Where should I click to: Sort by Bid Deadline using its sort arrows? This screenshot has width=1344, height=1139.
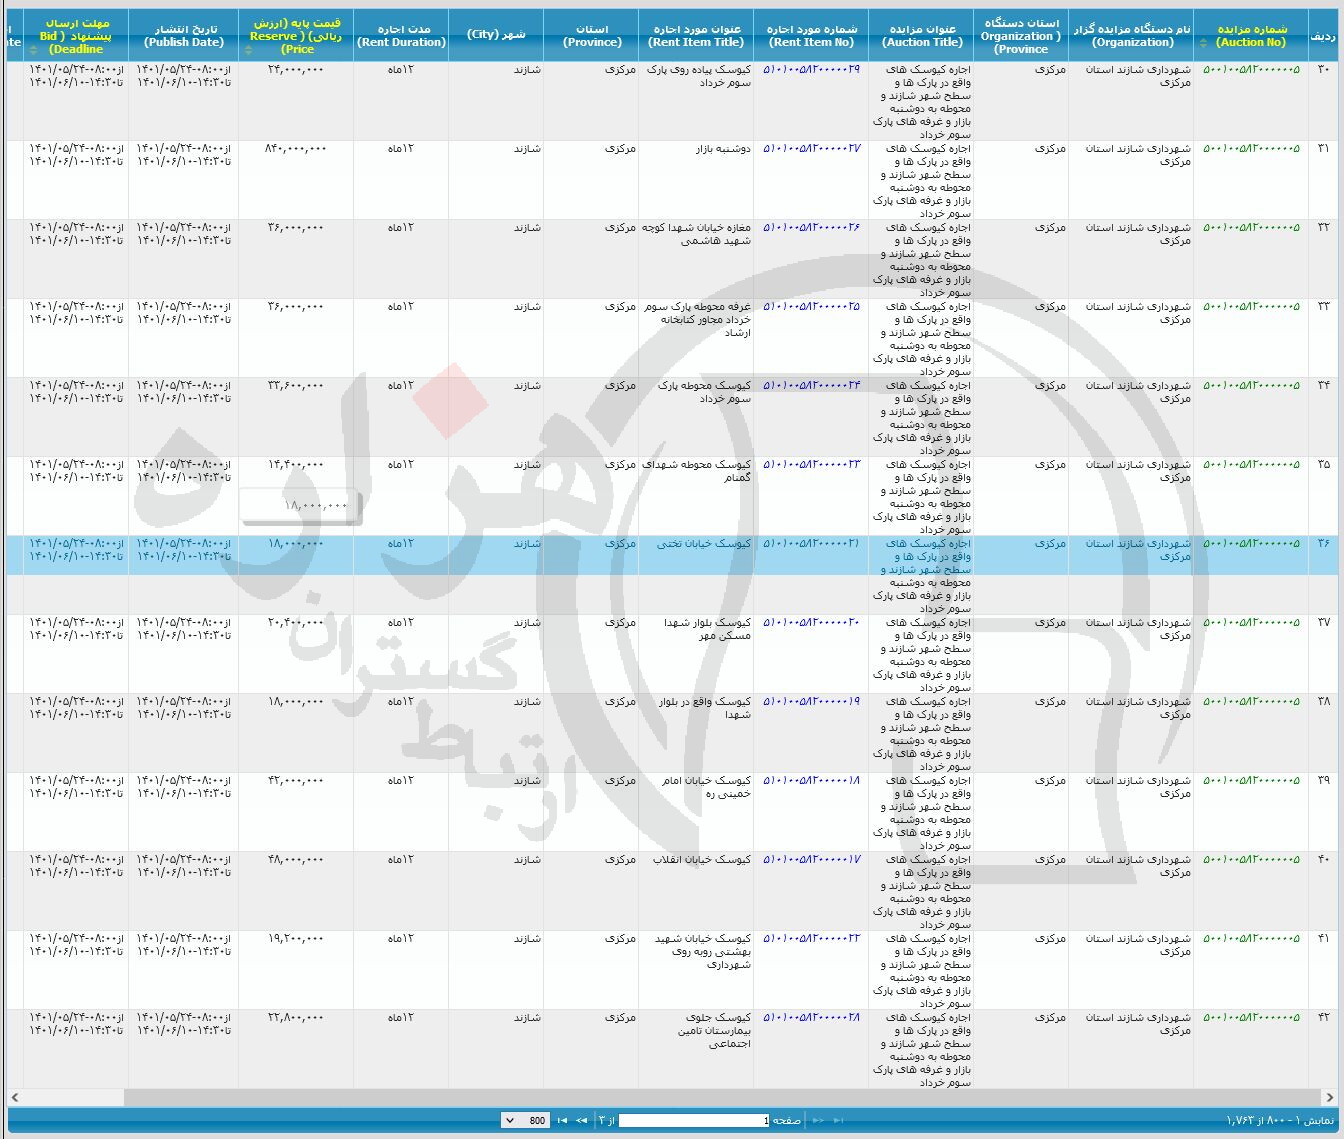(x=32, y=49)
